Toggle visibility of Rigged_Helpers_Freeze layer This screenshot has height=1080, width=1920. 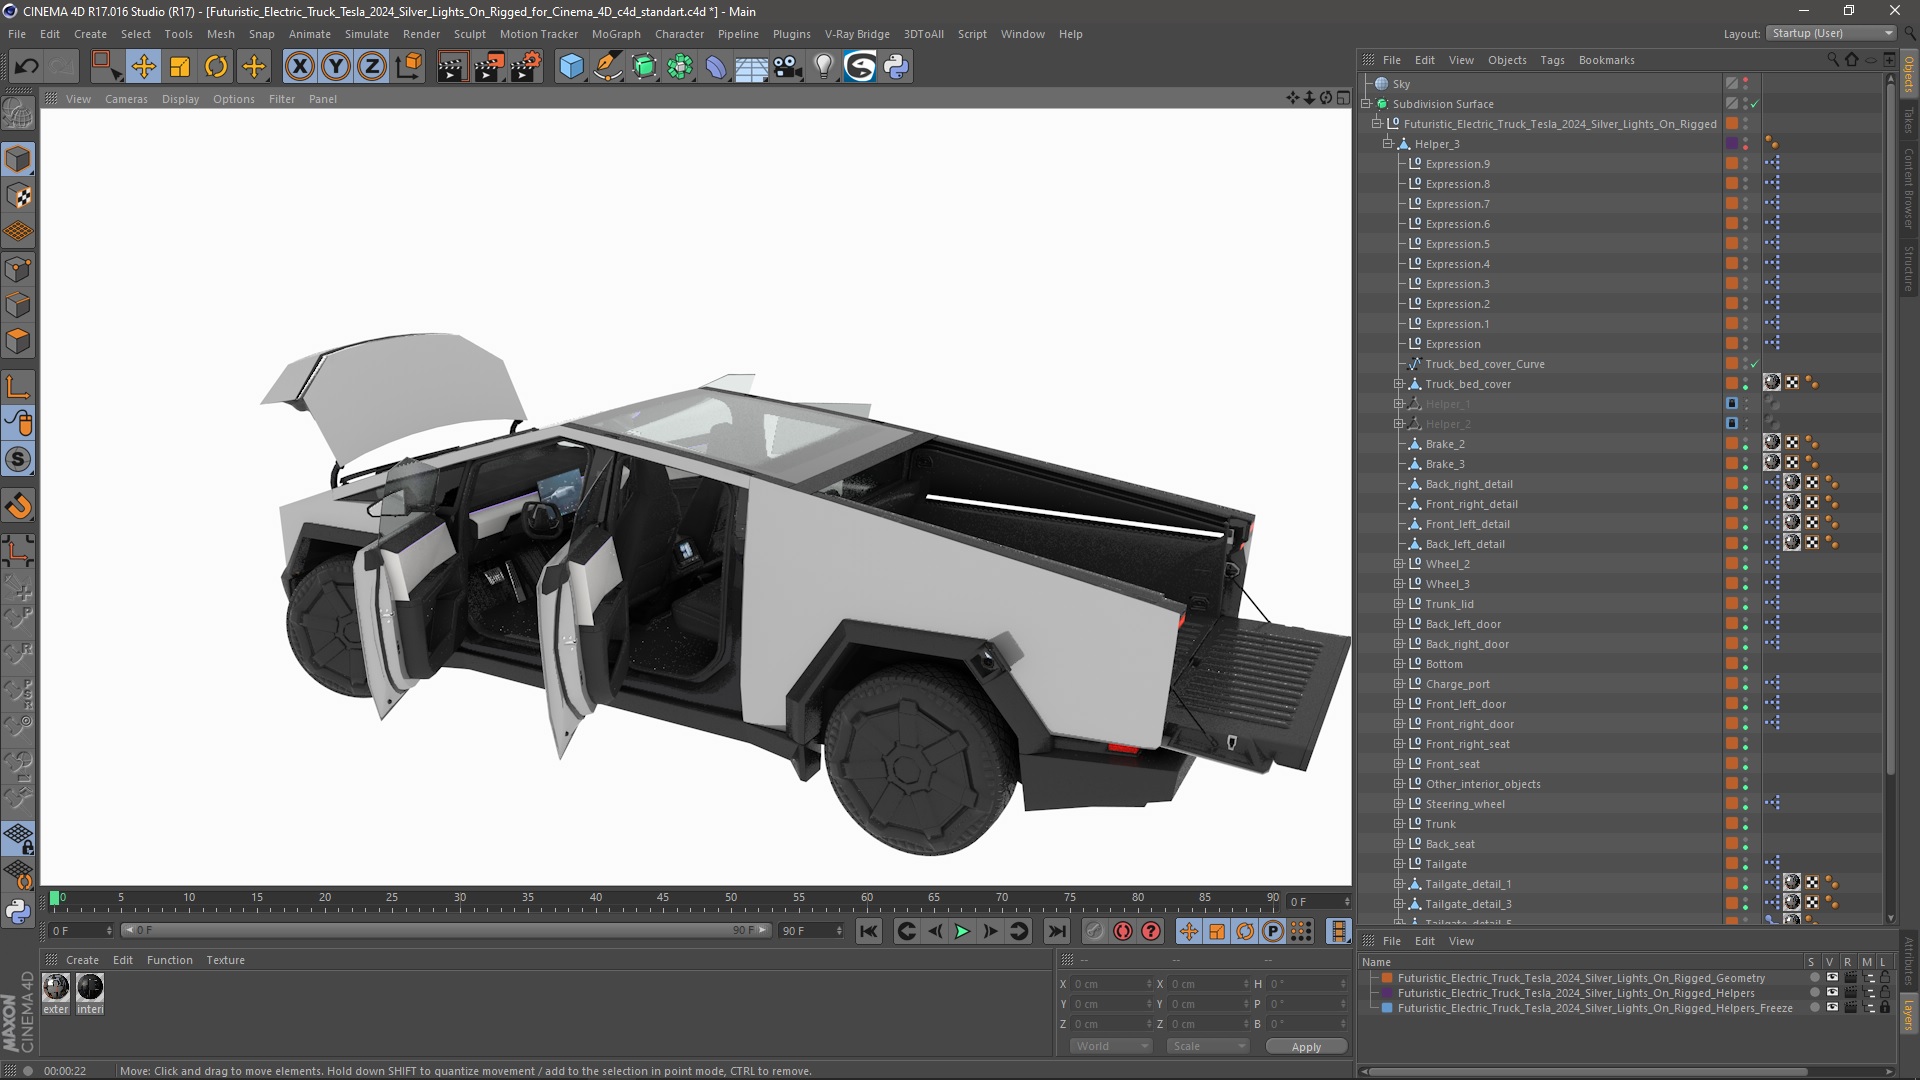click(1831, 1008)
